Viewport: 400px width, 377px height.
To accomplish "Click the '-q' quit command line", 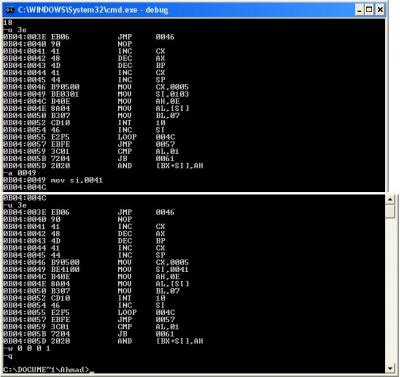I will [x=8, y=356].
